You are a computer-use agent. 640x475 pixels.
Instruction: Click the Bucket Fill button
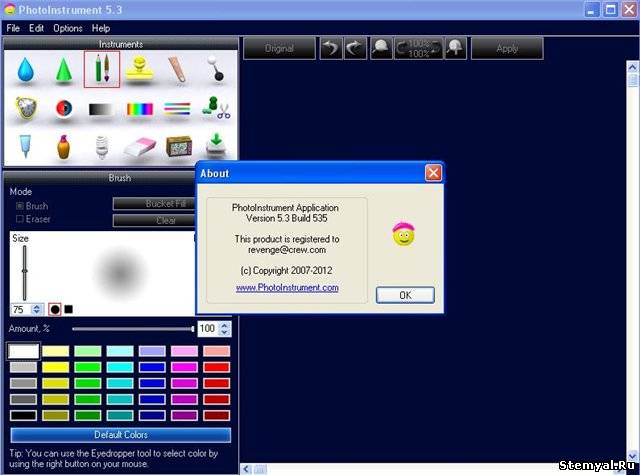(x=154, y=204)
